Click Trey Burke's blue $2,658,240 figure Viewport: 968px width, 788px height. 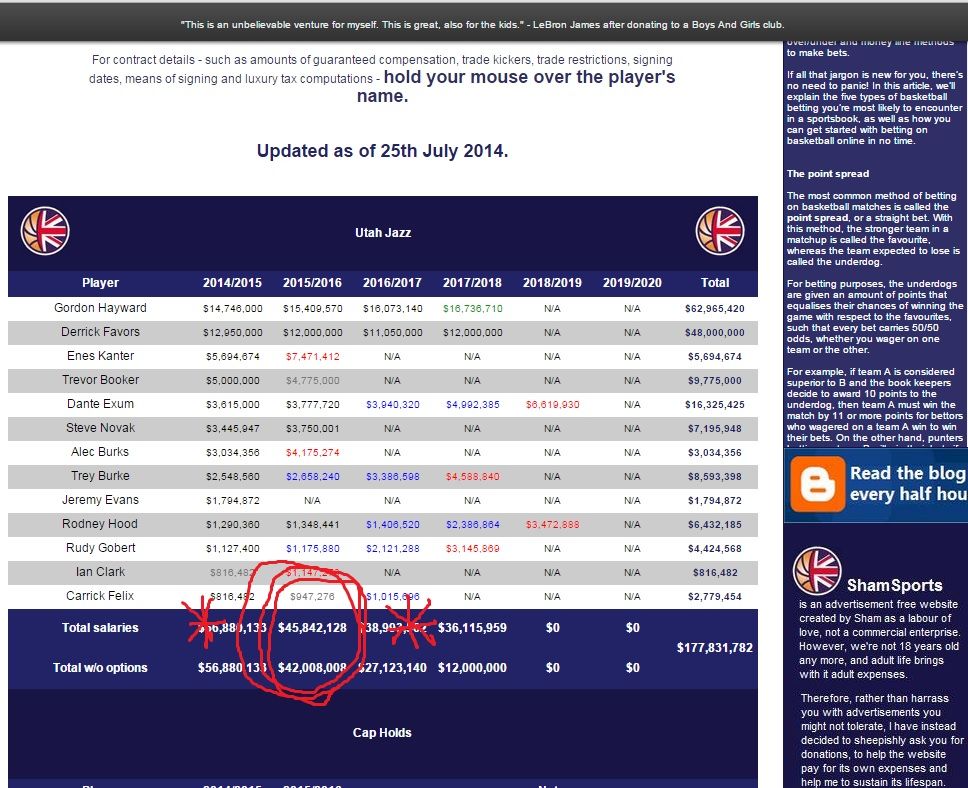(x=312, y=477)
